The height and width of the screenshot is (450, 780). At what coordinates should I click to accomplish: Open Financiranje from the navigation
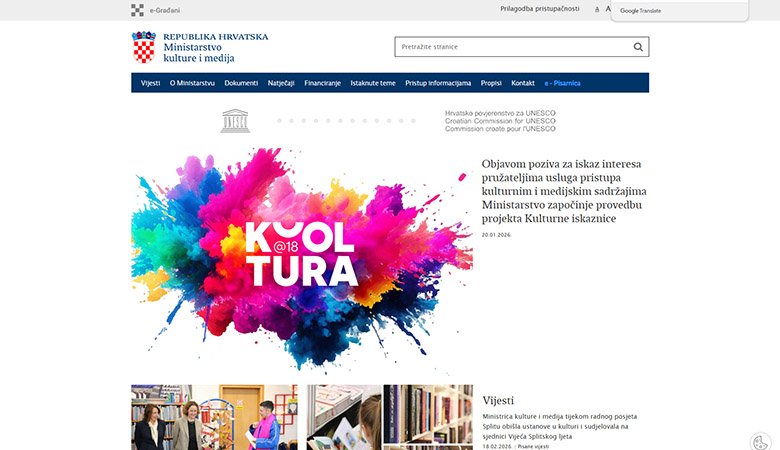[x=323, y=83]
